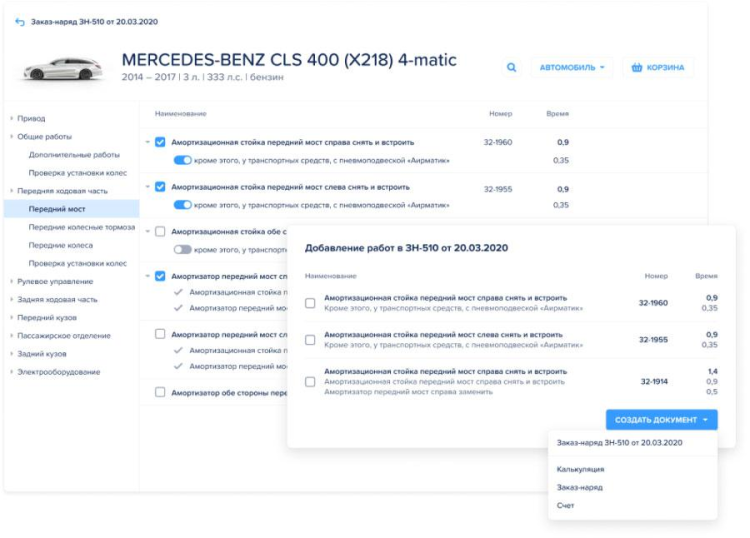This screenshot has width=750, height=538.
Task: Turn off the Airmatic toggle under 32-1955
Action: tap(182, 205)
